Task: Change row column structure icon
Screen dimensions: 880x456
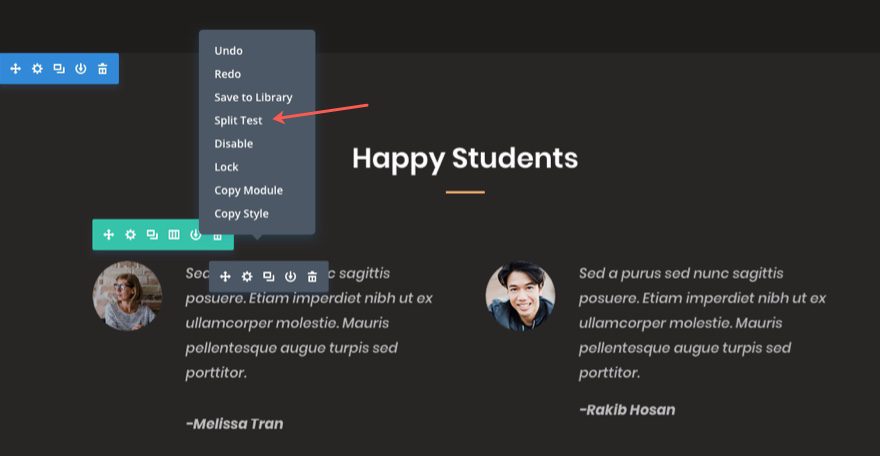Action: pyautogui.click(x=174, y=234)
